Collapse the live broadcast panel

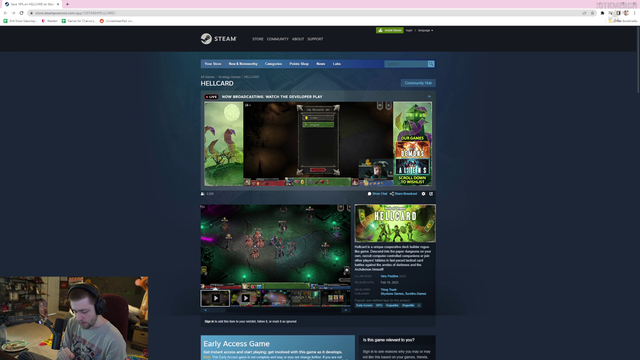tap(429, 97)
